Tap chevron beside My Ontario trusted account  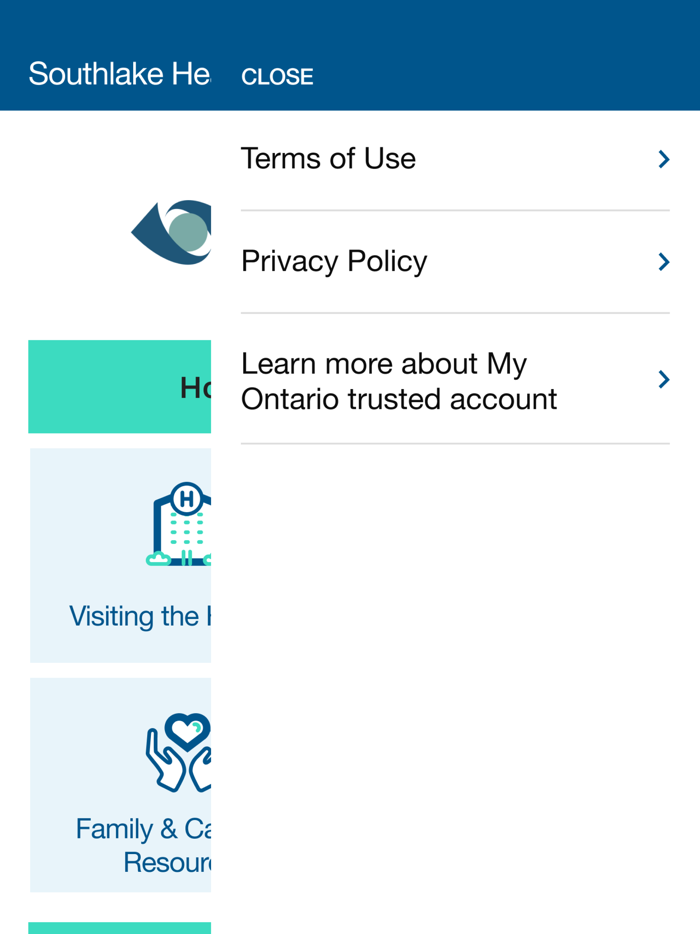pyautogui.click(x=664, y=379)
